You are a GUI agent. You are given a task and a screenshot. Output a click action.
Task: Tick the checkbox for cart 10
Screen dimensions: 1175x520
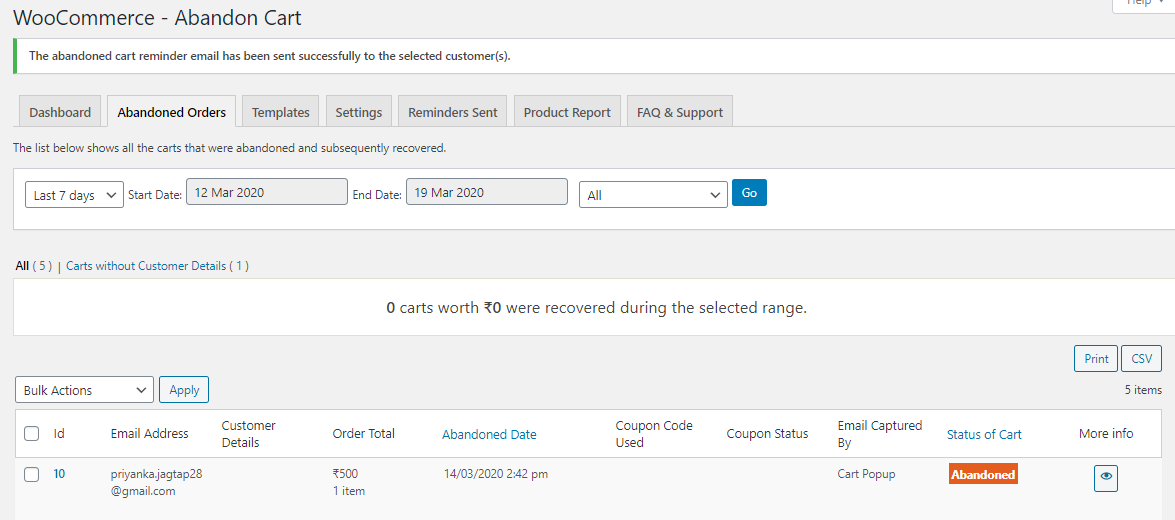(x=31, y=474)
